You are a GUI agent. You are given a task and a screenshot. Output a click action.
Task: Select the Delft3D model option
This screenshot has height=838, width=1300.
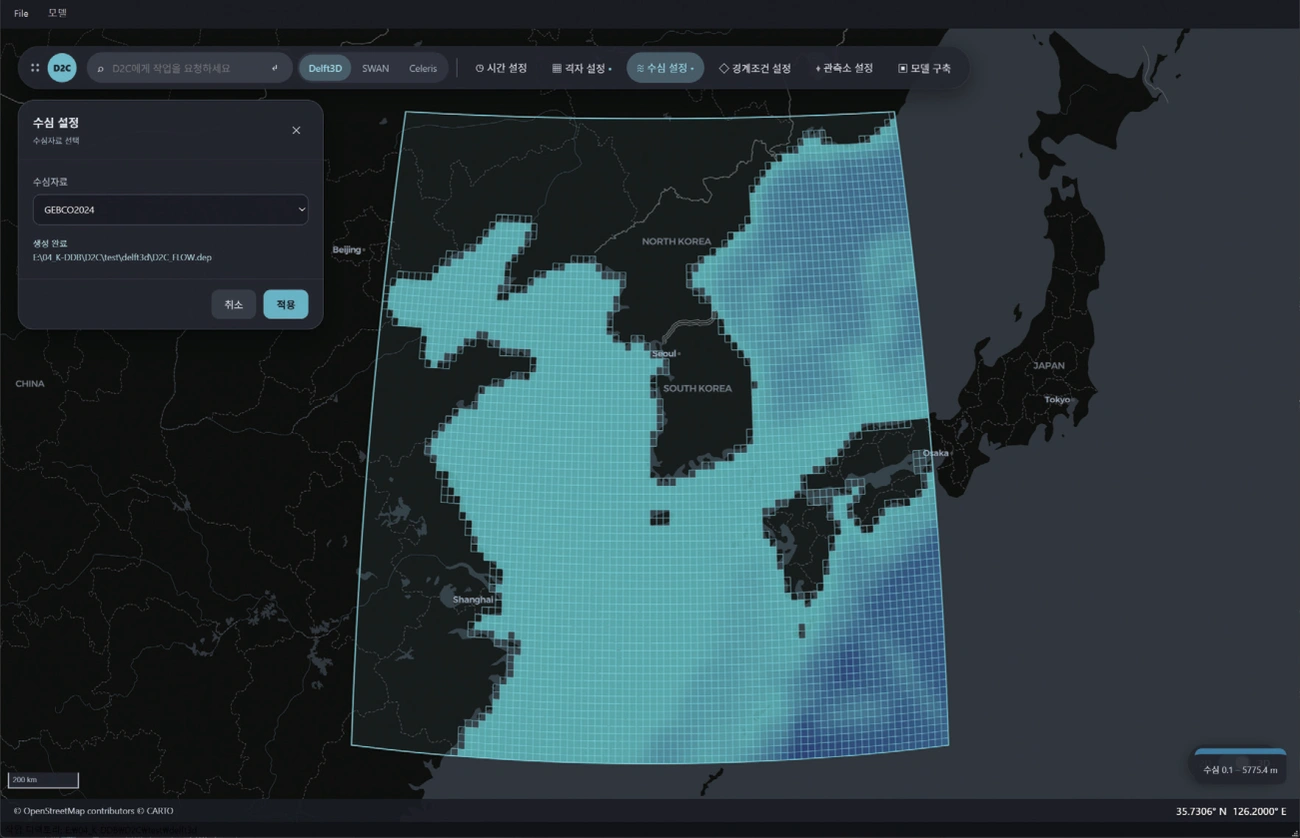[325, 68]
